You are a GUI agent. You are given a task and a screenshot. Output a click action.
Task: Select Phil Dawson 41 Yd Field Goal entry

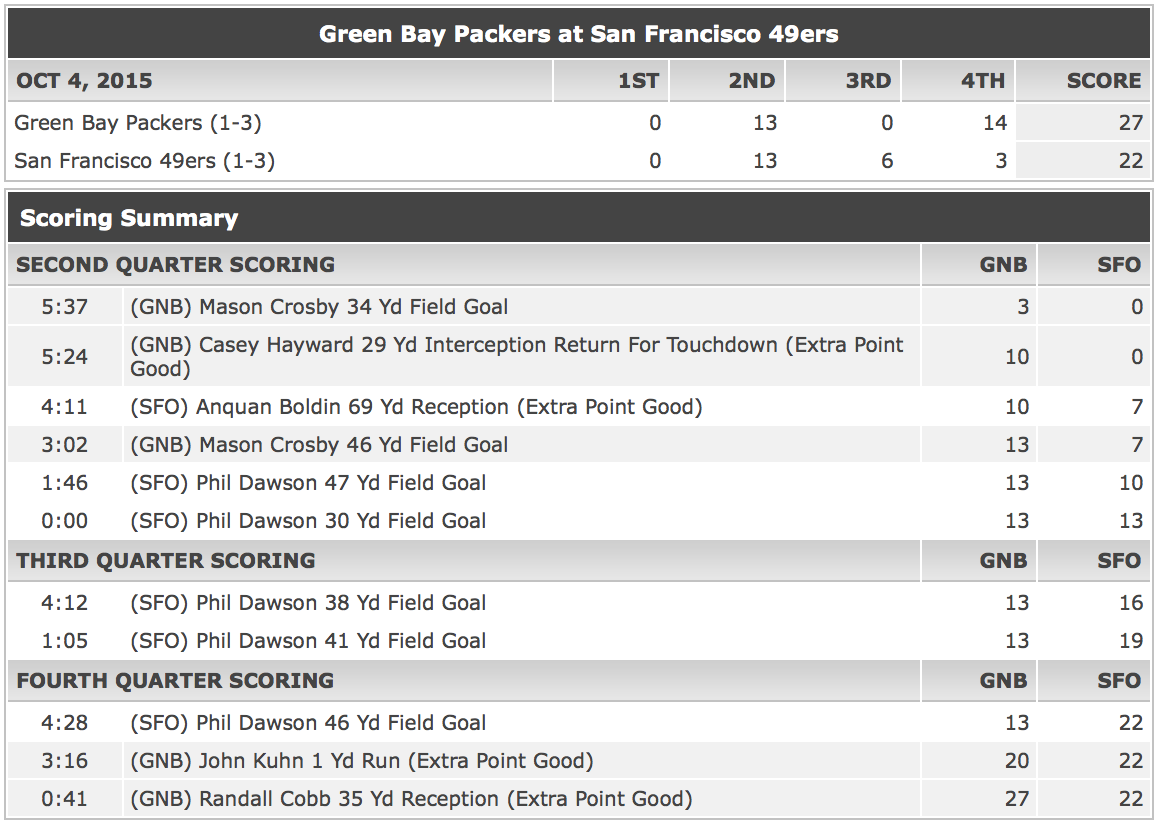pos(578,640)
